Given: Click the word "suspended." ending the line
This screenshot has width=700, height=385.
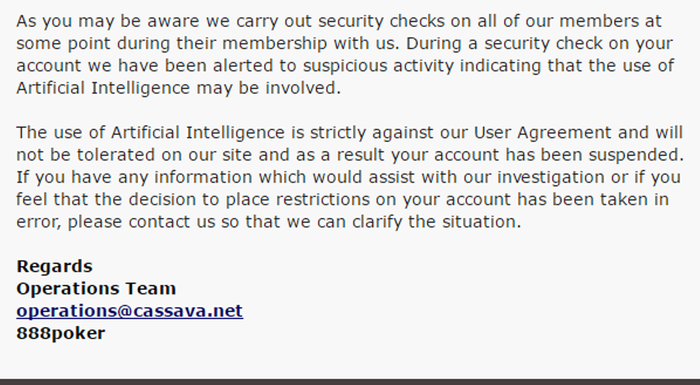Looking at the screenshot, I should click(636, 155).
